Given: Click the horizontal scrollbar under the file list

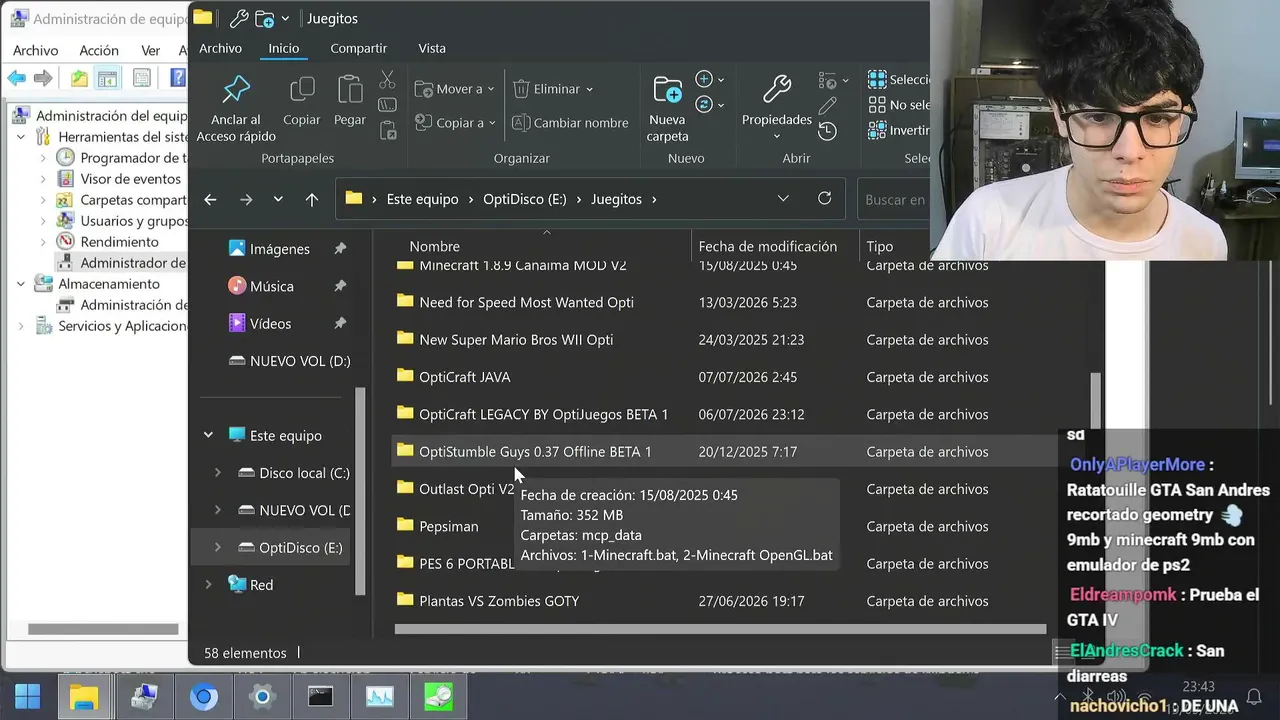Looking at the screenshot, I should (720, 629).
